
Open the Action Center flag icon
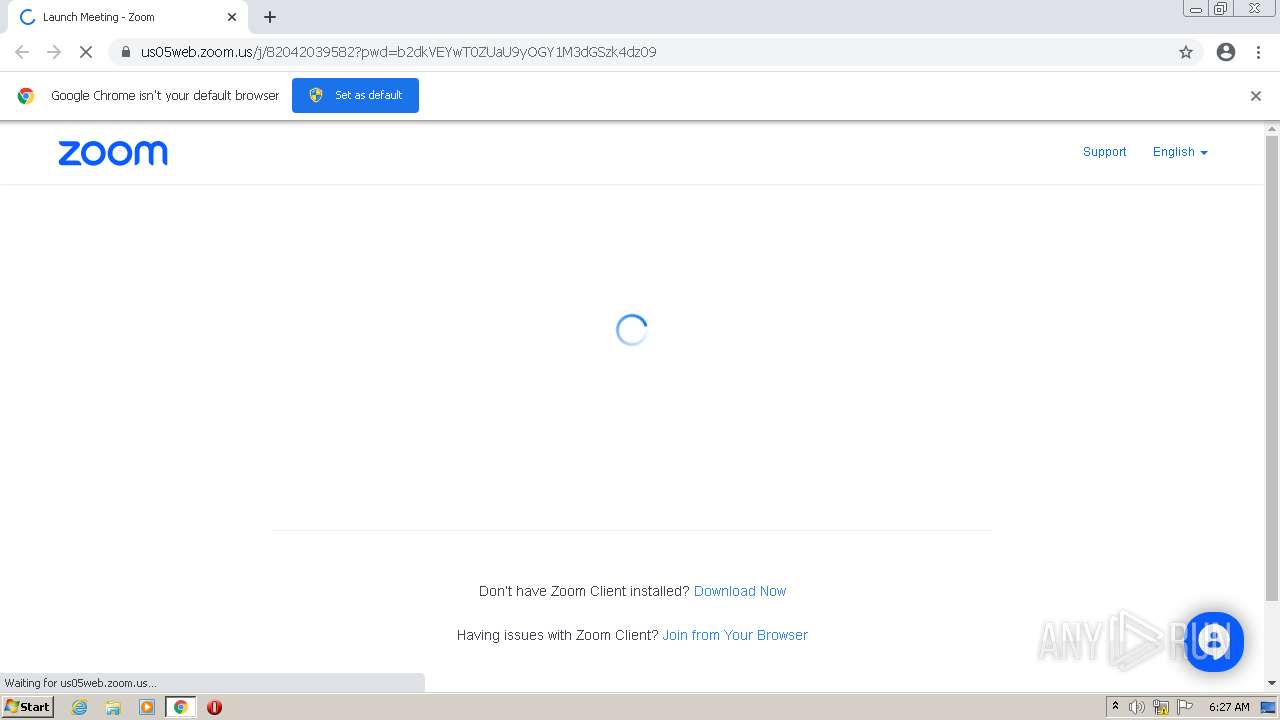[x=1185, y=707]
